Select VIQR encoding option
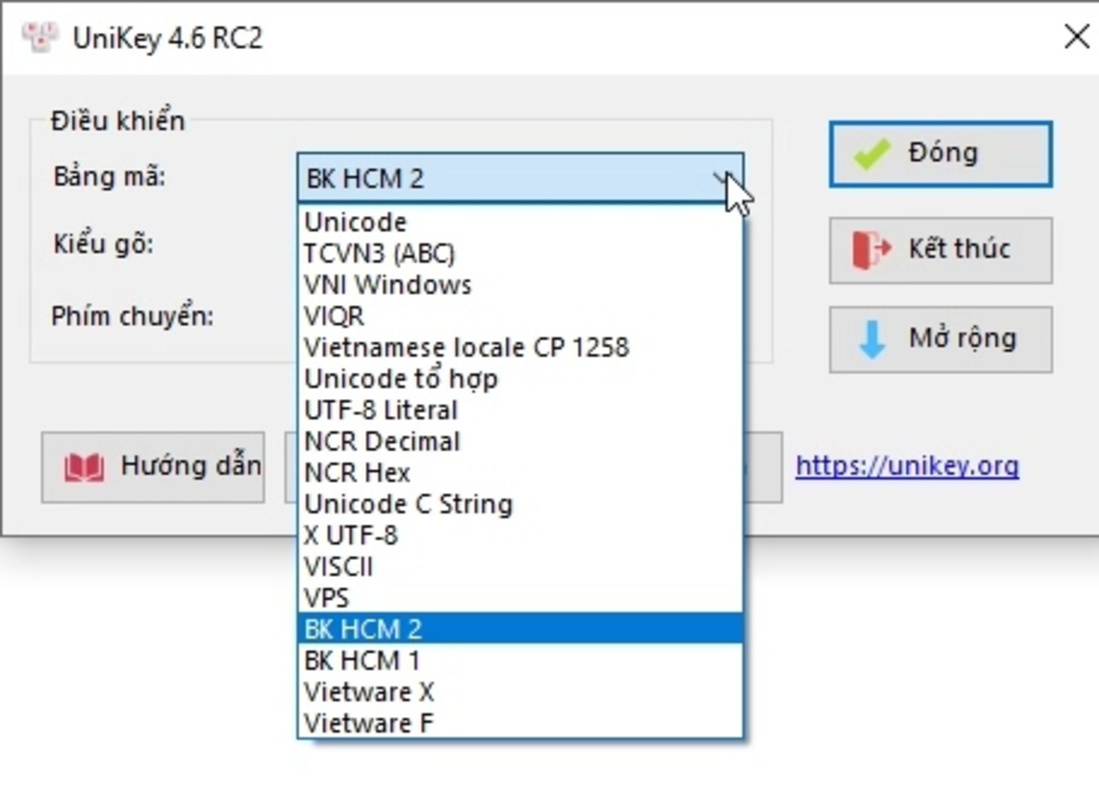1099x800 pixels. pyautogui.click(x=520, y=316)
